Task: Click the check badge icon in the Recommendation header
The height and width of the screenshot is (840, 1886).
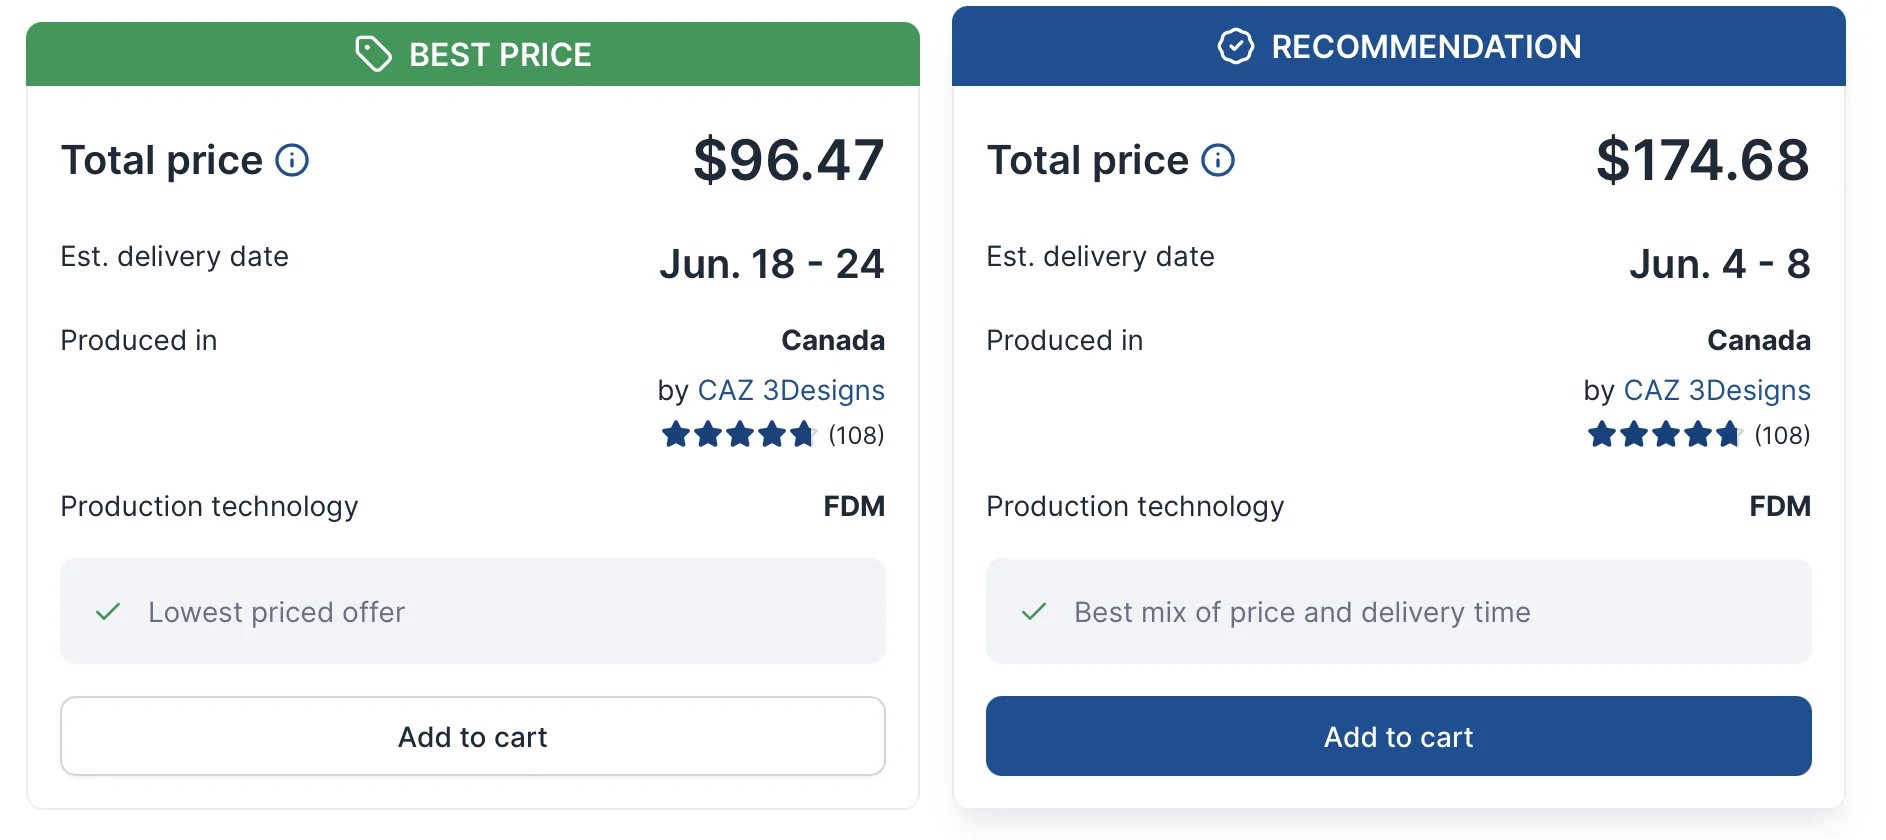Action: point(1236,46)
